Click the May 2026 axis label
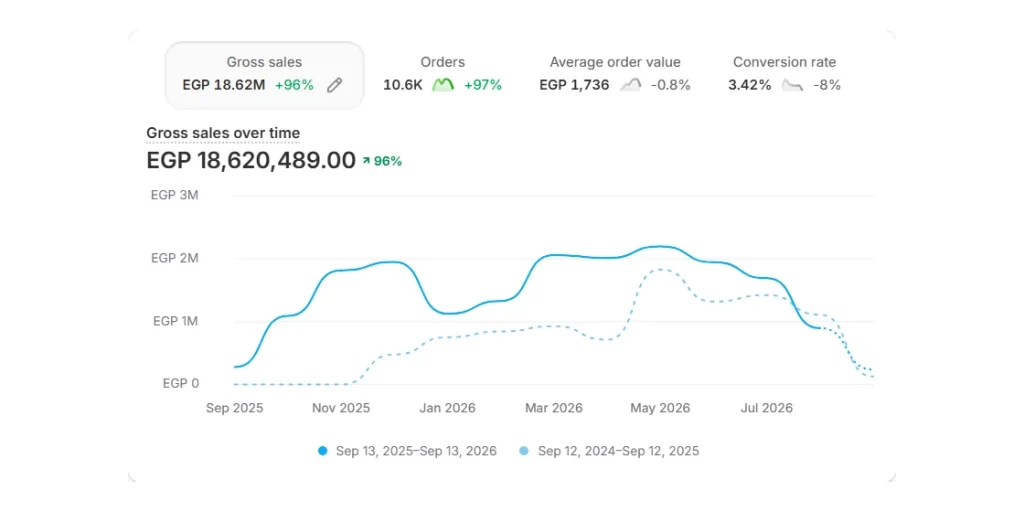Image resolution: width=1024 pixels, height=512 pixels. [660, 408]
